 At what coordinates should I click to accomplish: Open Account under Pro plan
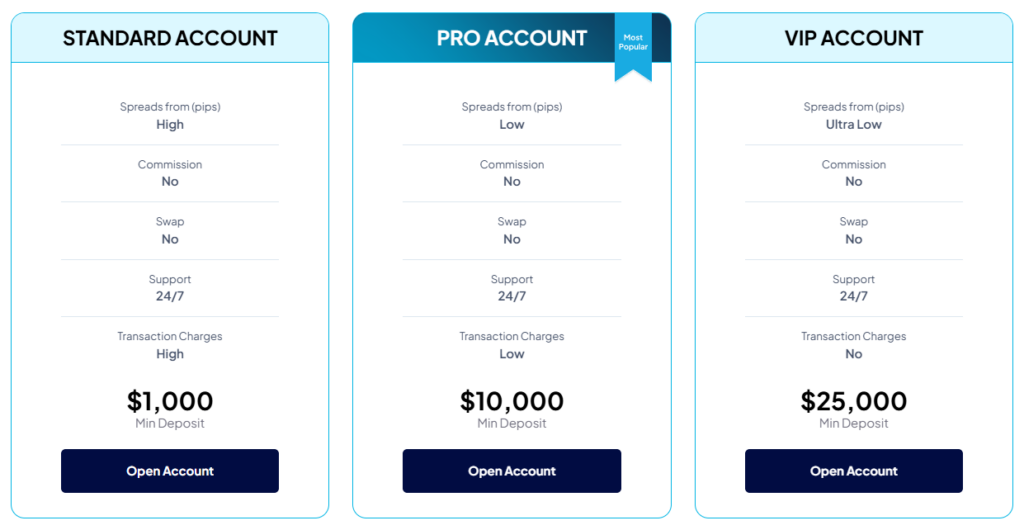point(512,471)
